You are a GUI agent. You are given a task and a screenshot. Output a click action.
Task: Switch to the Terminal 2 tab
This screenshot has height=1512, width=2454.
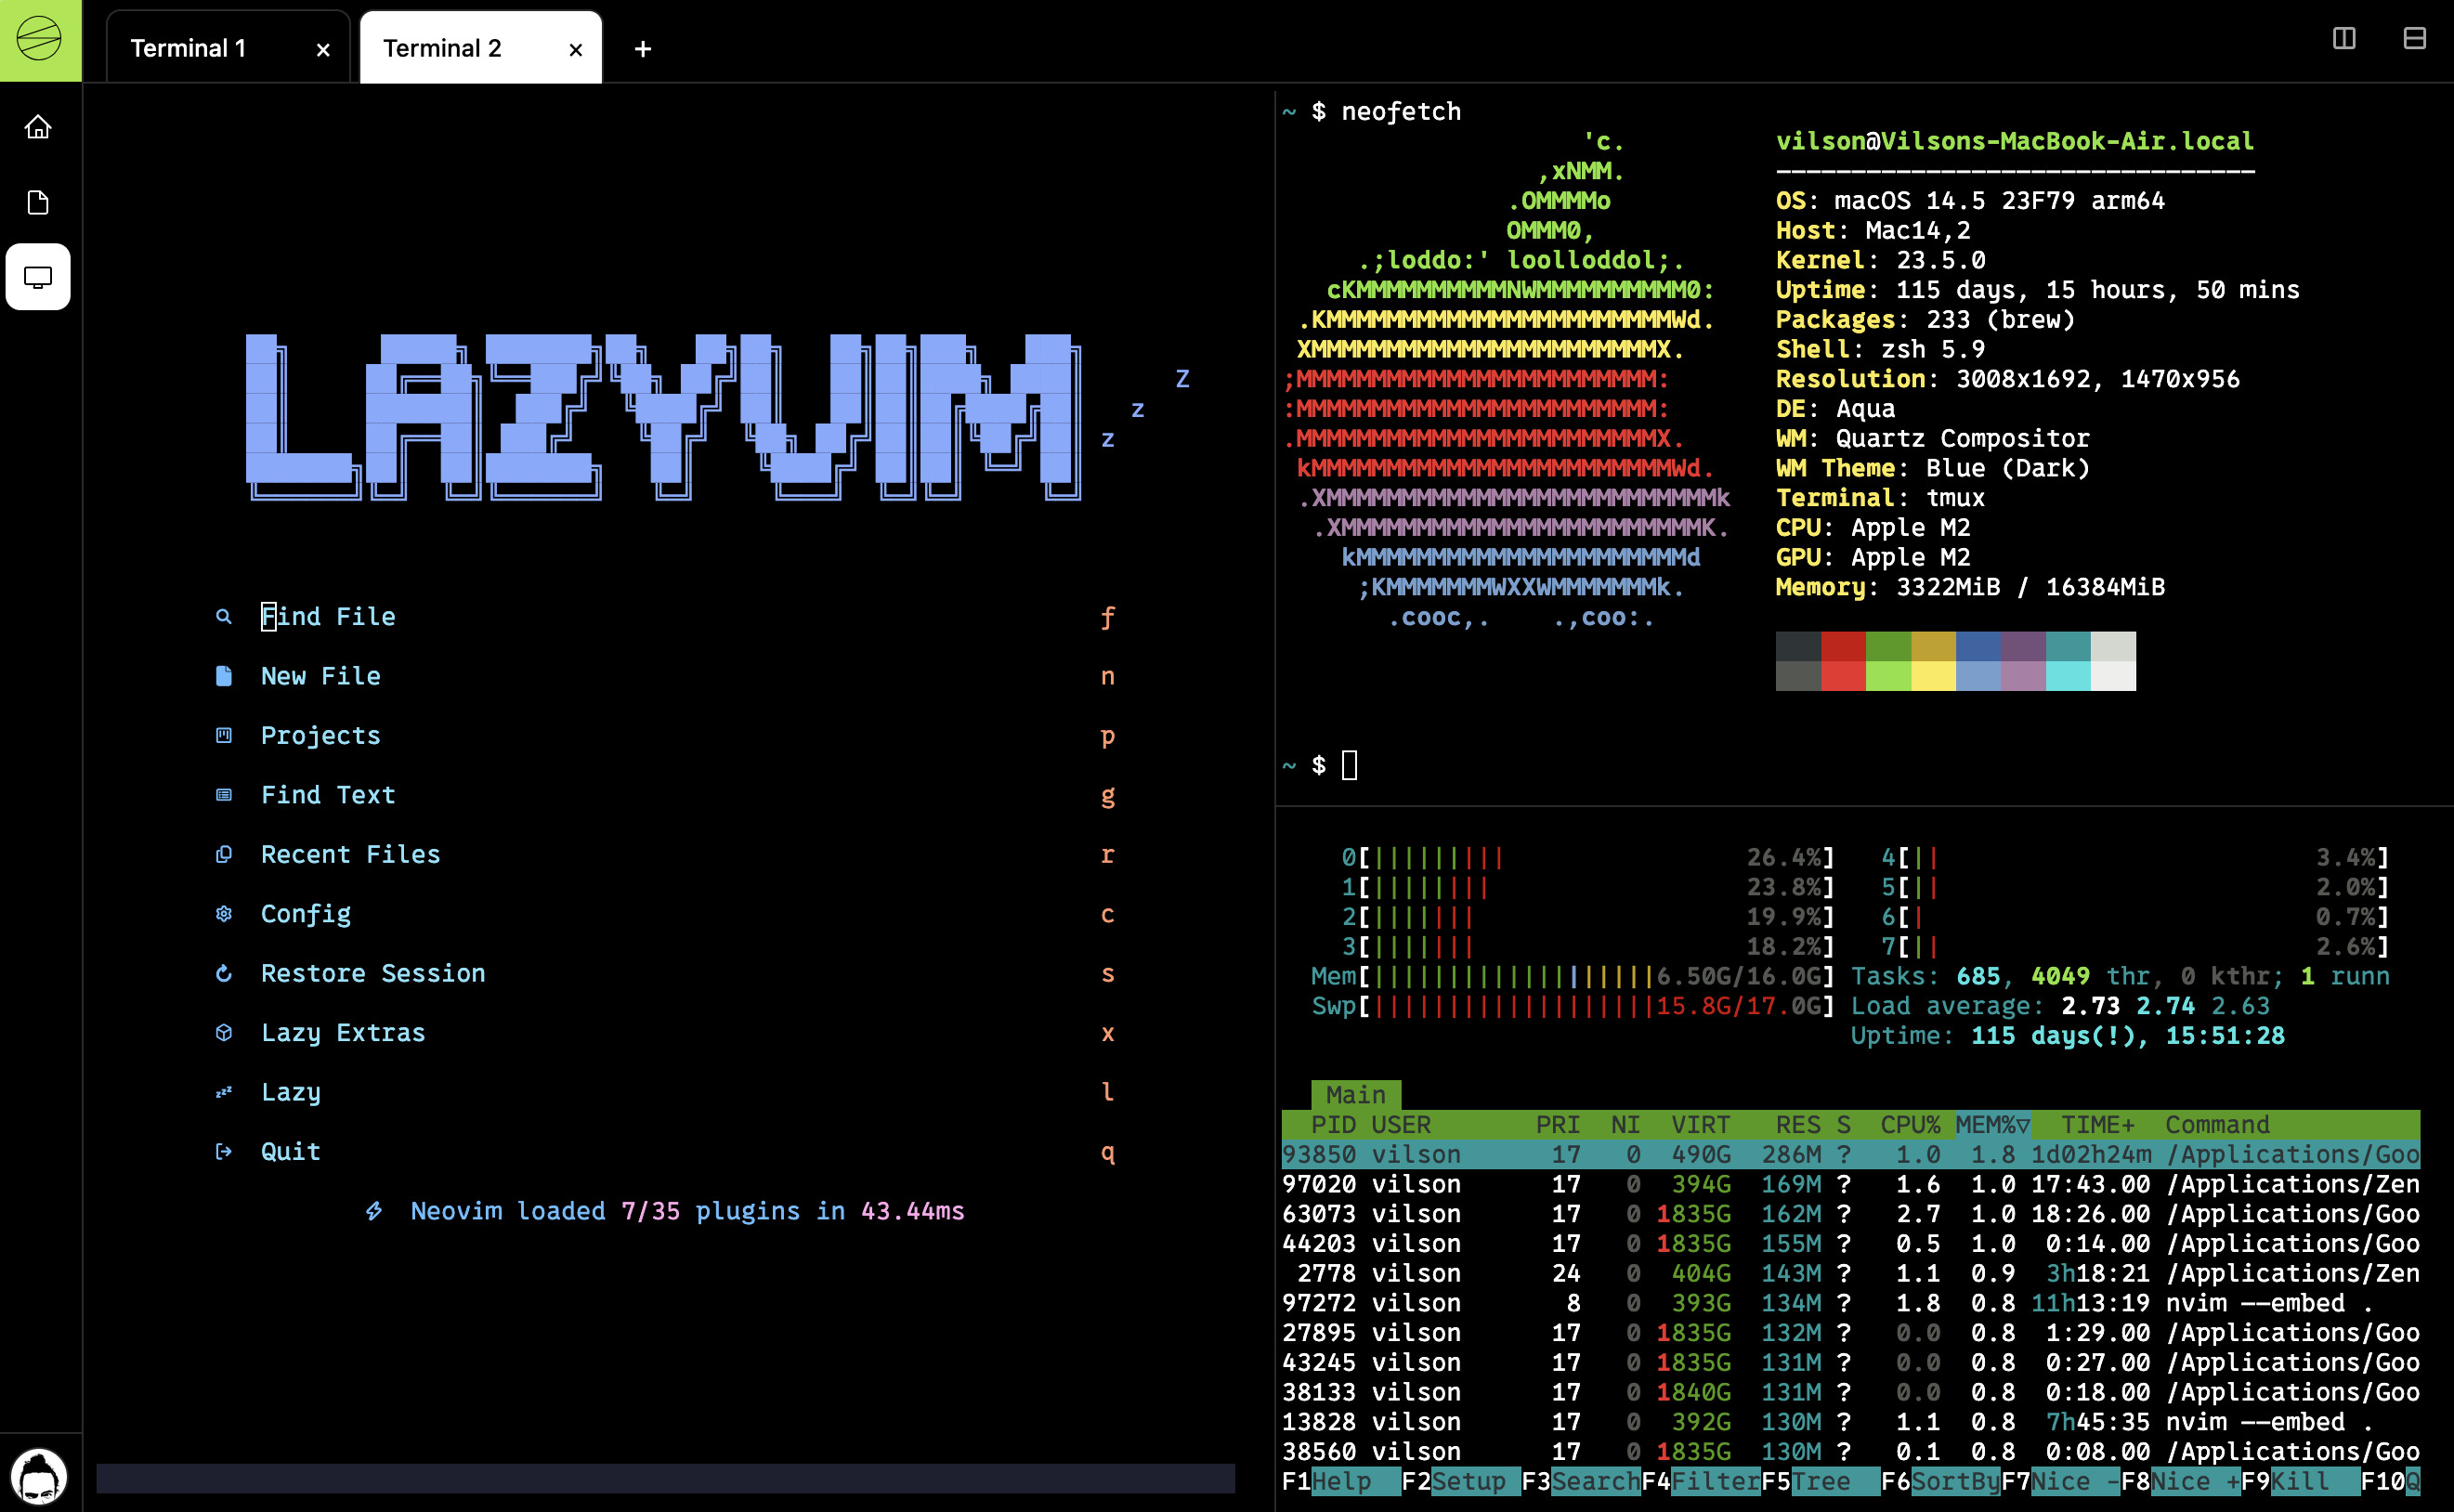tap(481, 47)
